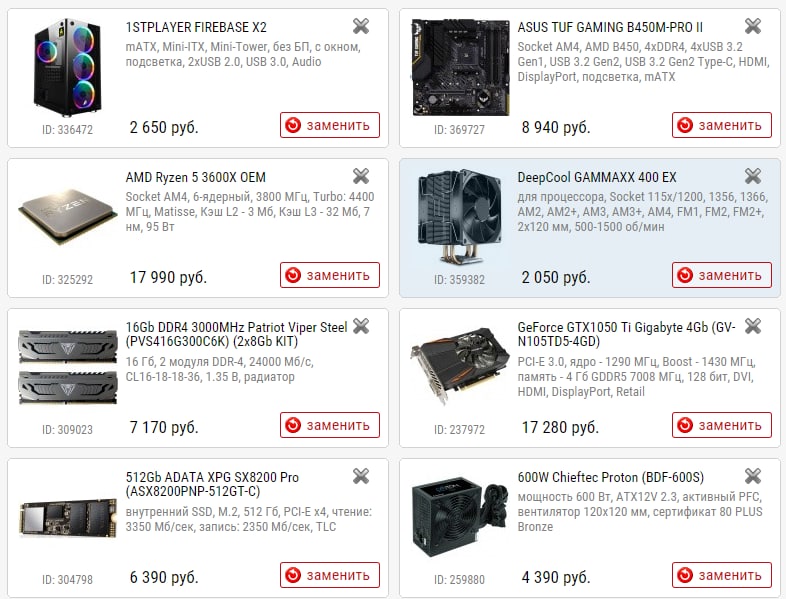Replace the ASUS TUF B450M-PRO II motherboard
The image size is (786, 599).
point(722,125)
